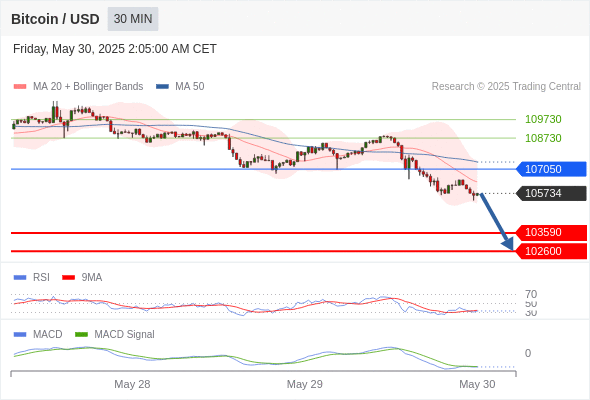This screenshot has width=590, height=400.
Task: Click the RSI 70 level label
Action: pos(531,294)
